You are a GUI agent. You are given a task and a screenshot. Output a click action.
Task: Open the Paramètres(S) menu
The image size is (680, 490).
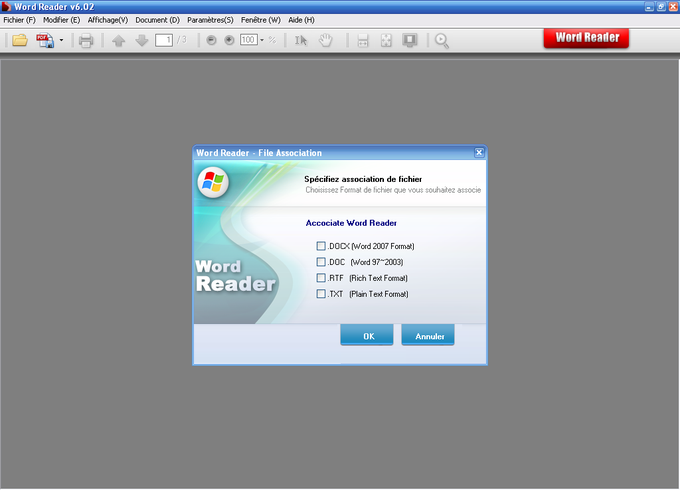click(210, 20)
